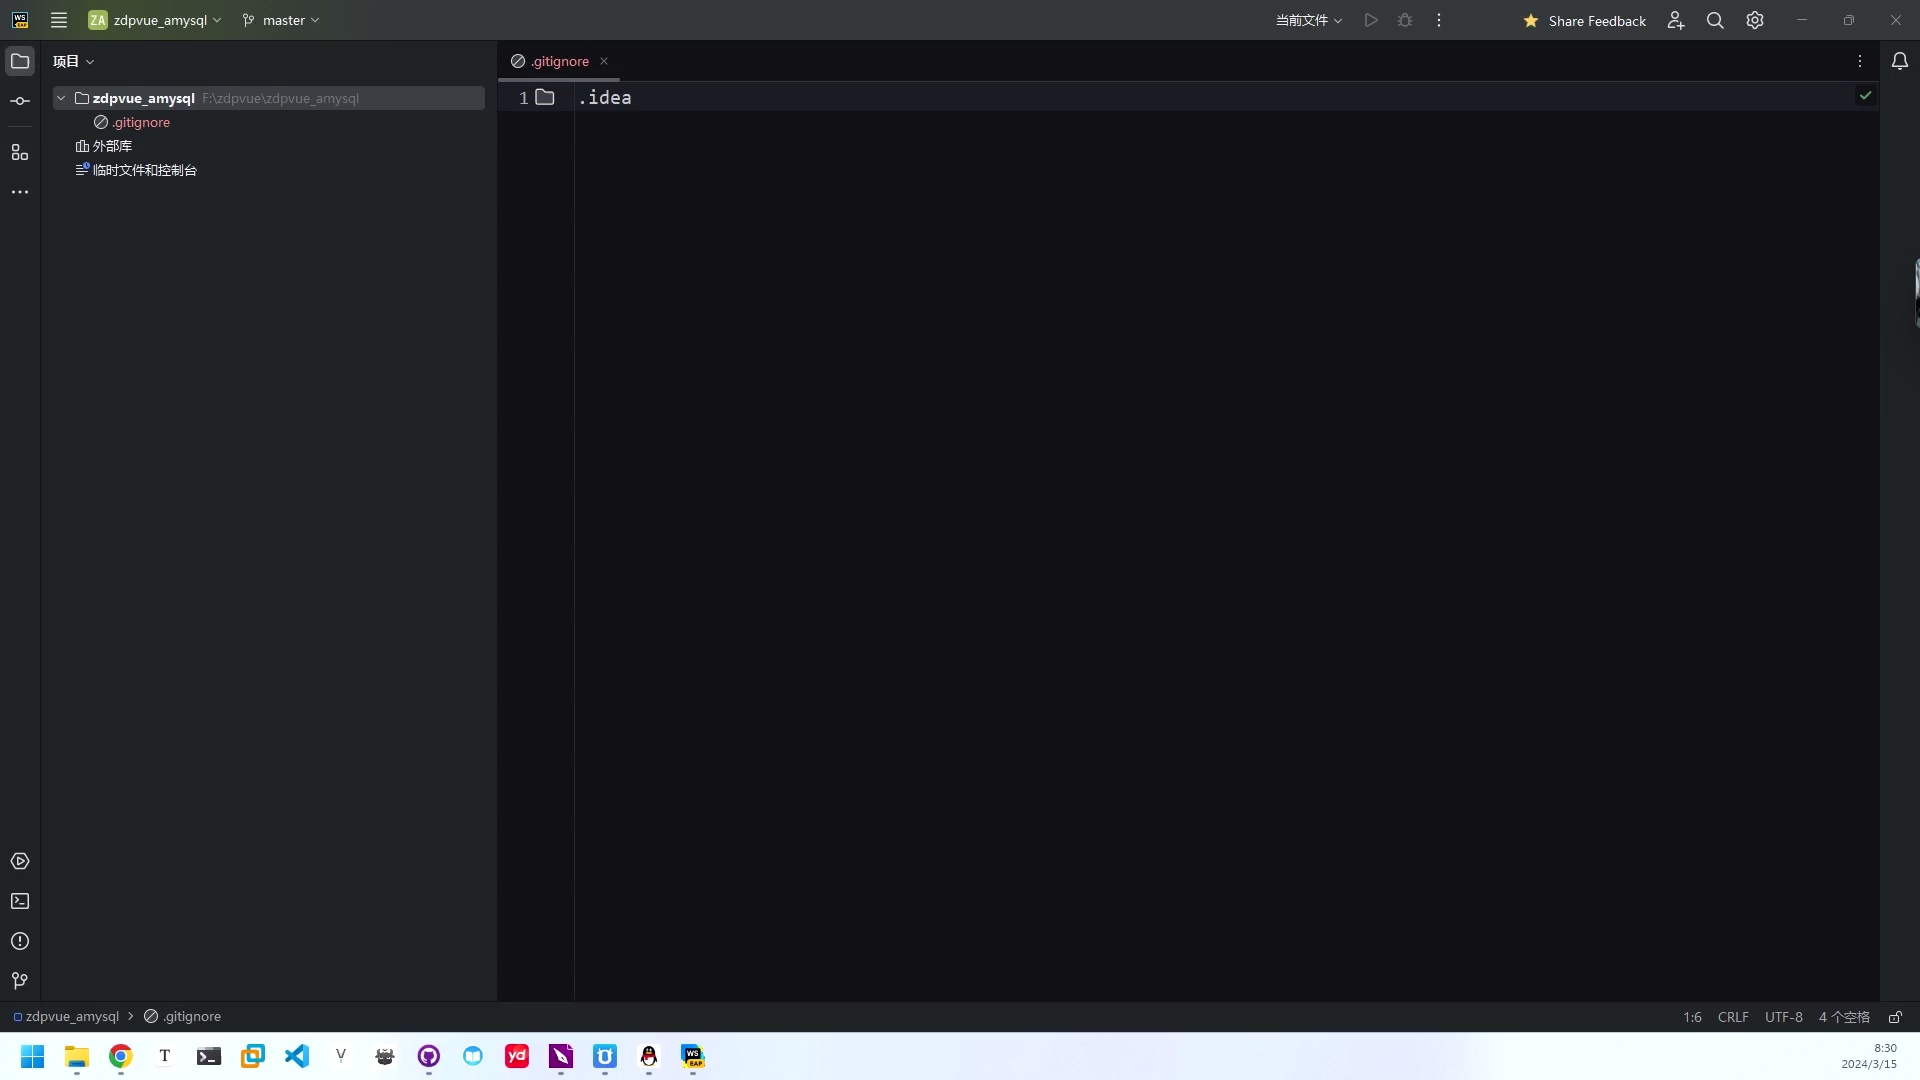Open IDE settings via the gear icon
Image resolution: width=1920 pixels, height=1080 pixels.
pos(1755,20)
